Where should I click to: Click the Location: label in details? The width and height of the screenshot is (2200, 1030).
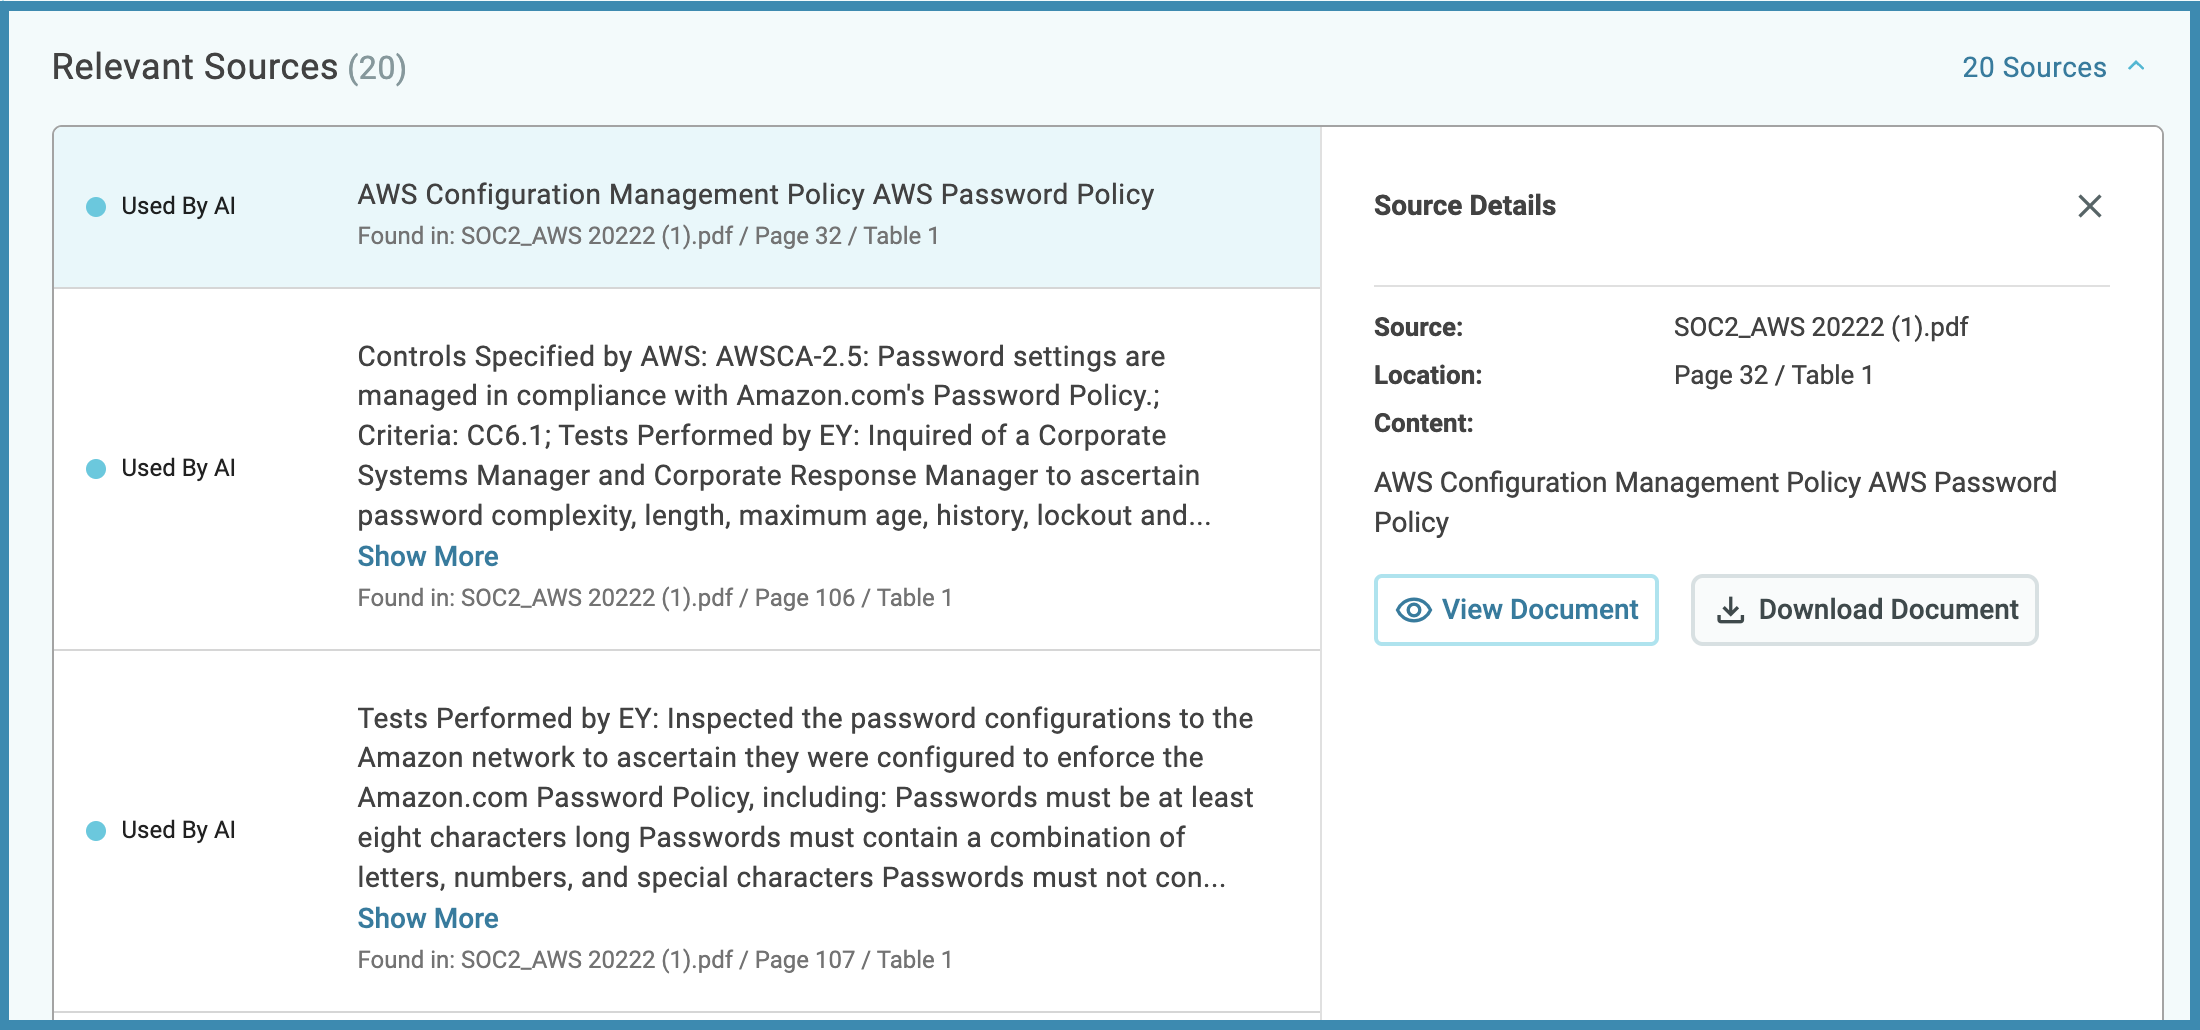pos(1428,375)
